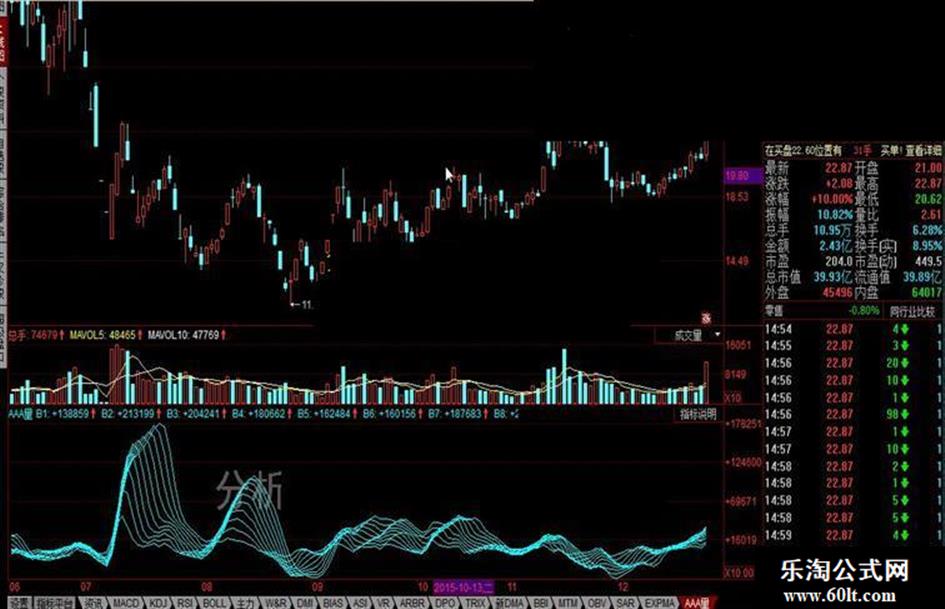Viewport: 945px width, 609px height.
Task: Click the 内盘 64017 value
Action: (x=927, y=292)
